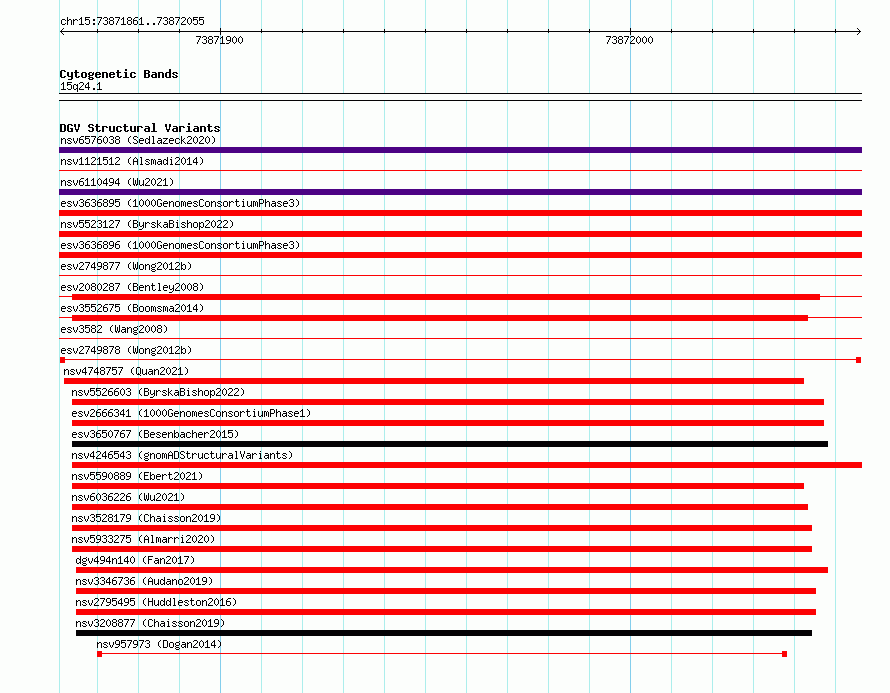Click the purple bar under nsv6110494
Image resolution: width=890 pixels, height=693 pixels.
point(460,192)
